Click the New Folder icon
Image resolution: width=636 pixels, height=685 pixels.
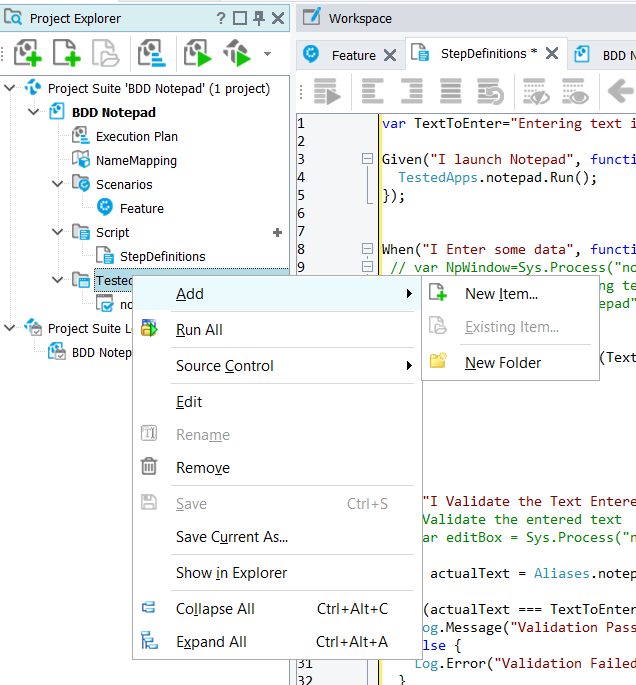point(438,360)
